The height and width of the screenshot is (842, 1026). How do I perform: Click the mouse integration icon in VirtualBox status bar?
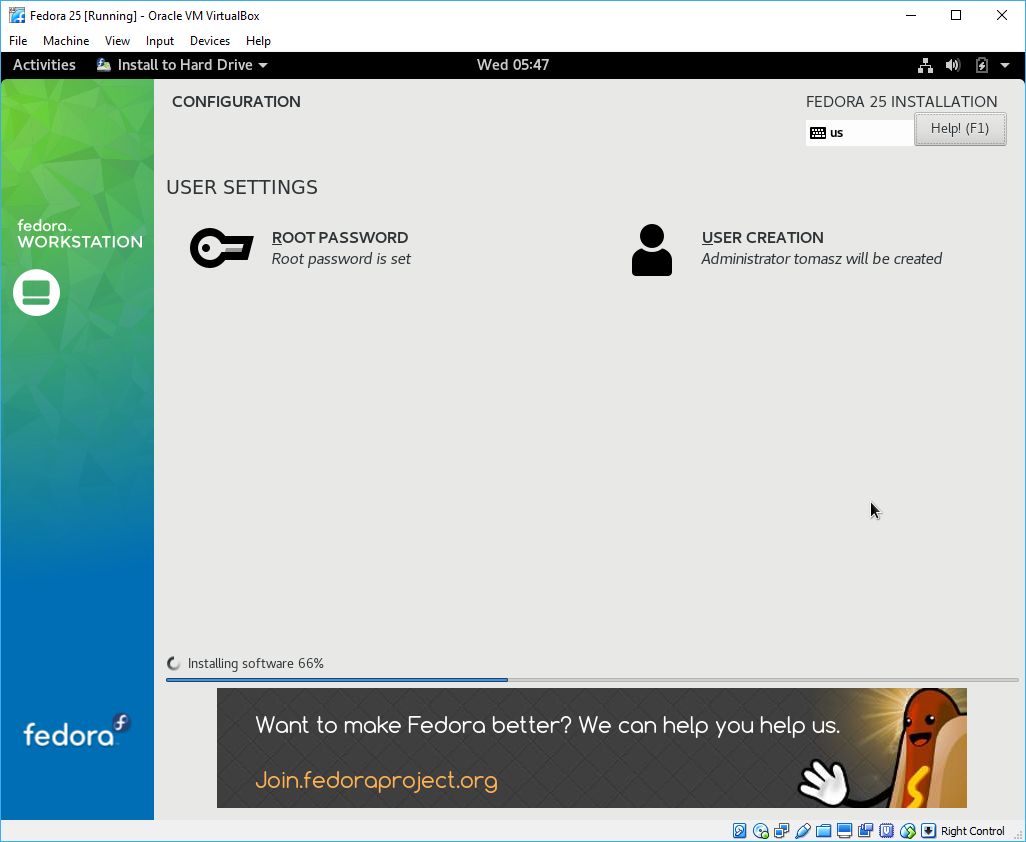pyautogui.click(x=908, y=831)
